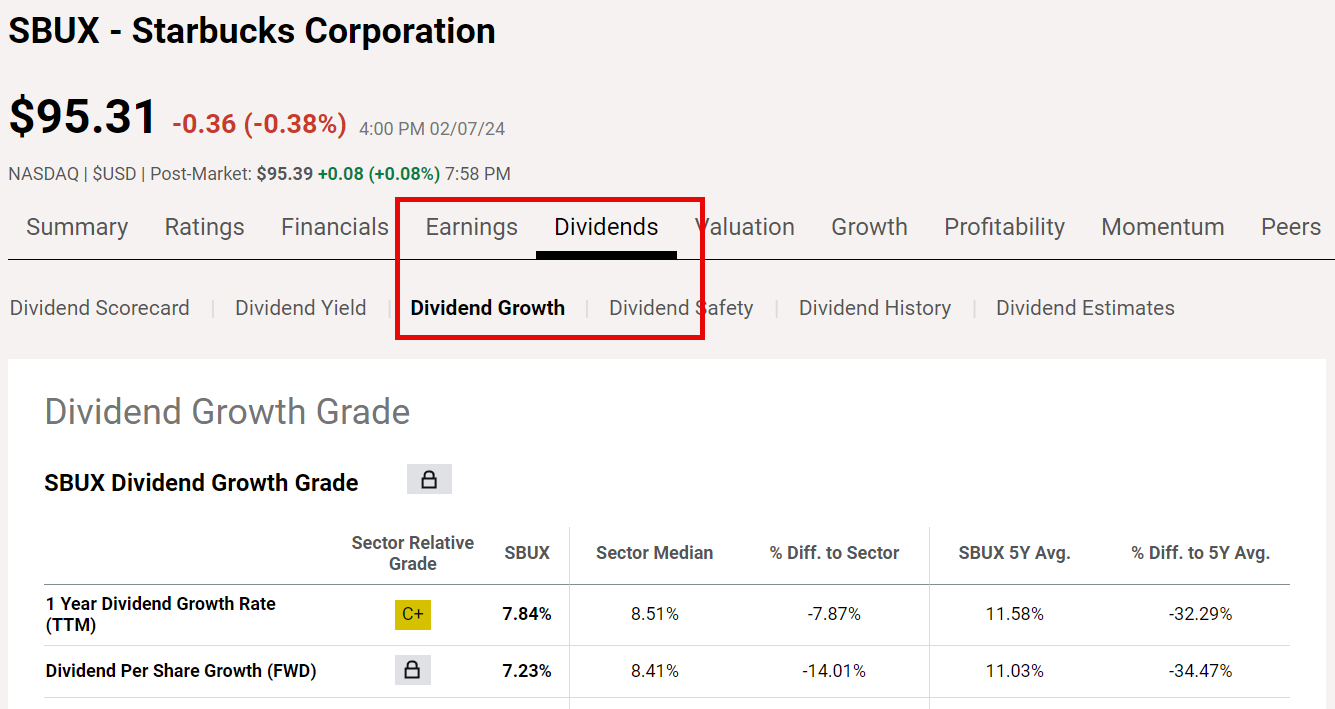Select the Dividend Growth subsection
1335x709 pixels.
(487, 308)
